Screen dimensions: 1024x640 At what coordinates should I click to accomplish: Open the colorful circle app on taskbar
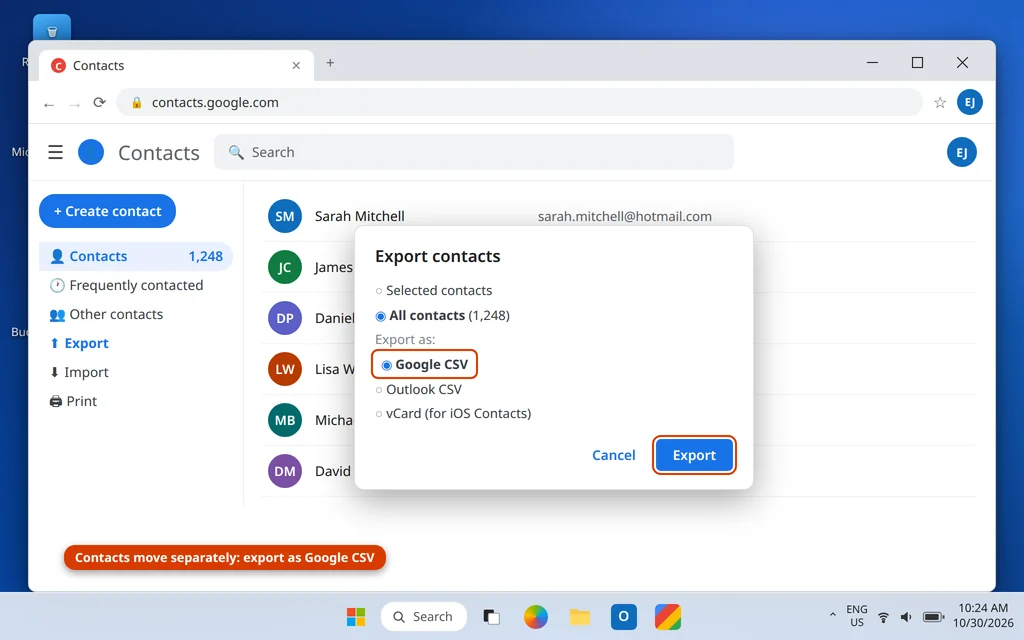pyautogui.click(x=536, y=616)
